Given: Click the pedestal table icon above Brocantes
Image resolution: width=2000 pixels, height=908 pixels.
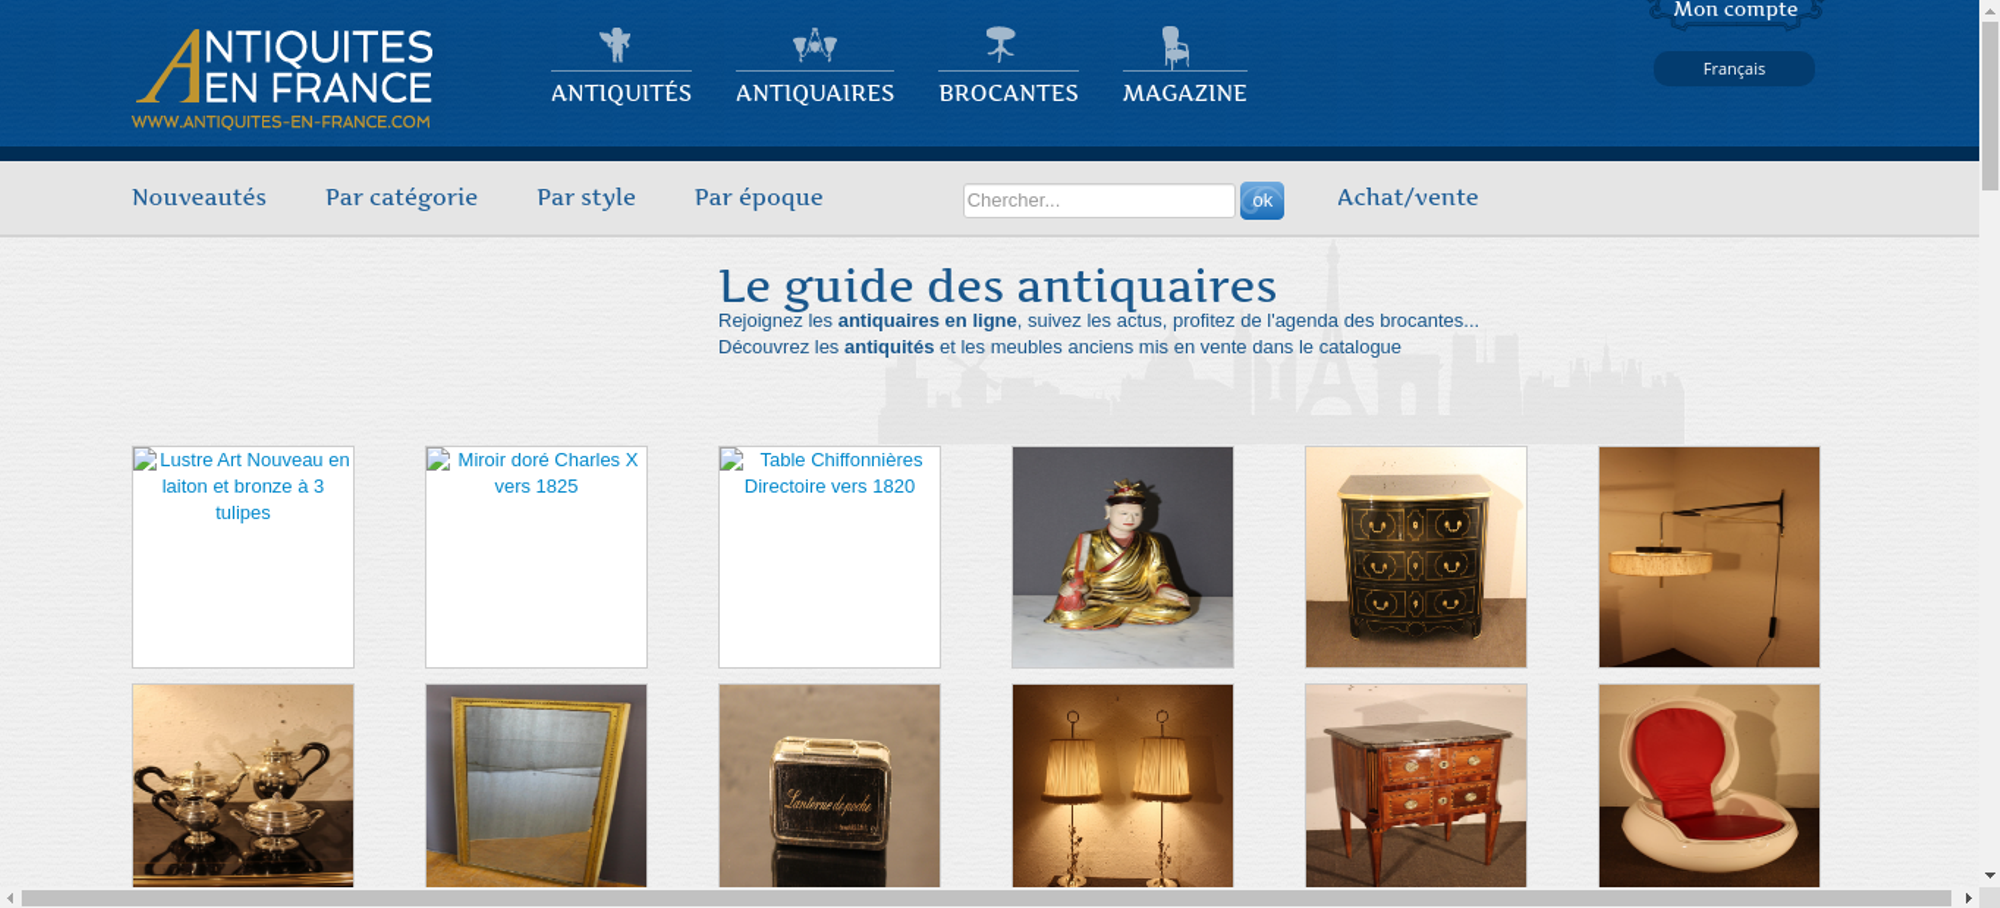Looking at the screenshot, I should [1000, 45].
